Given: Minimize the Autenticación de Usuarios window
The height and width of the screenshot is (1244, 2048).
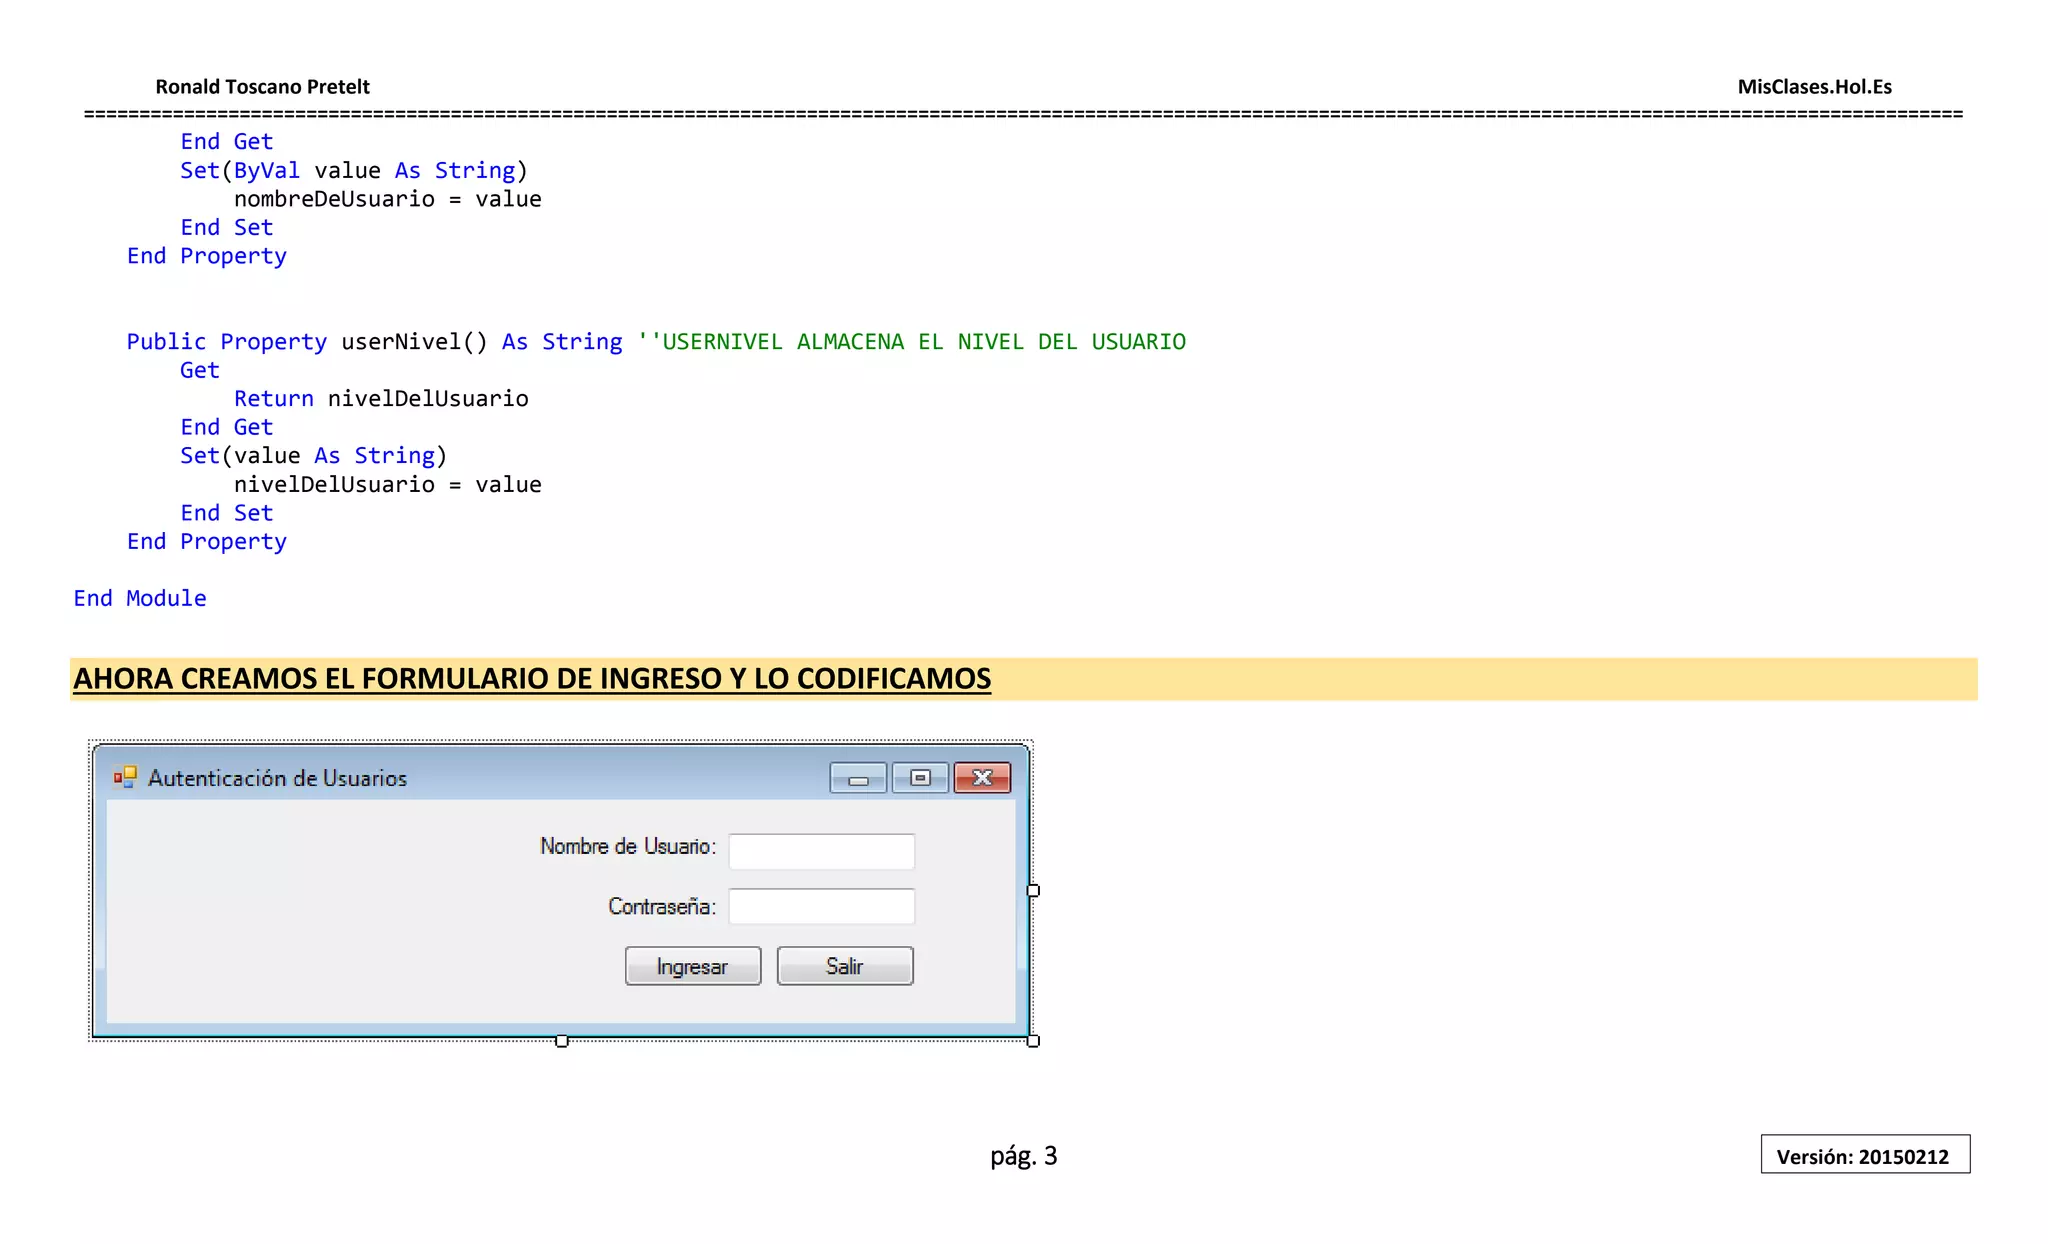Looking at the screenshot, I should click(x=858, y=778).
